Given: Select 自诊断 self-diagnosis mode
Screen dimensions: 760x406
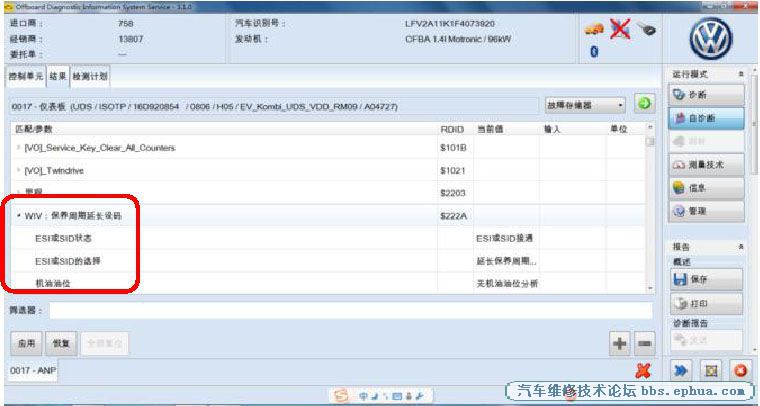Looking at the screenshot, I should pyautogui.click(x=706, y=118).
